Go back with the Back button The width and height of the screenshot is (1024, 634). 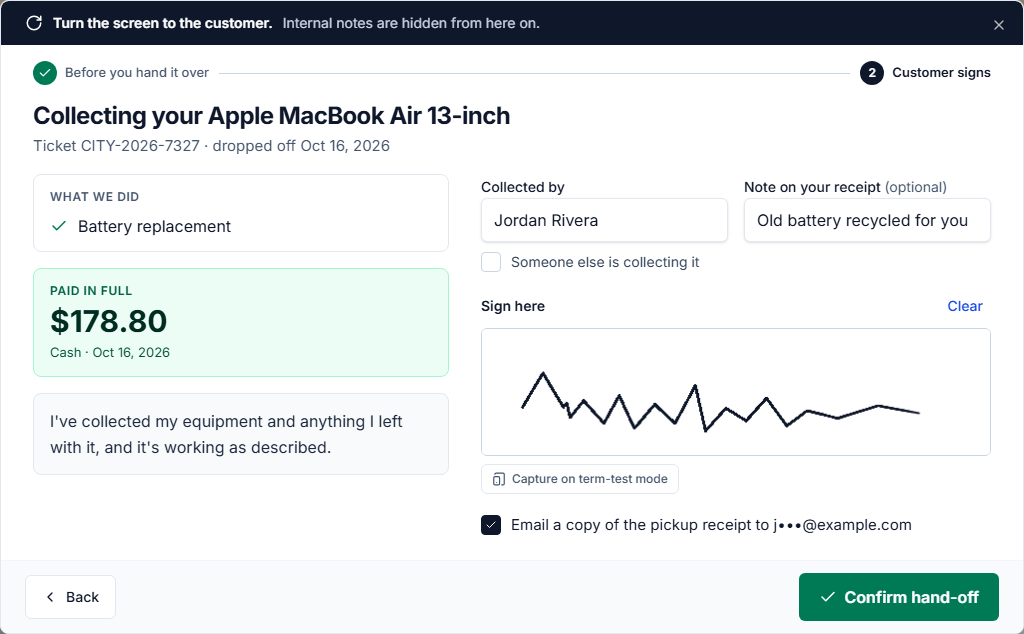71,597
